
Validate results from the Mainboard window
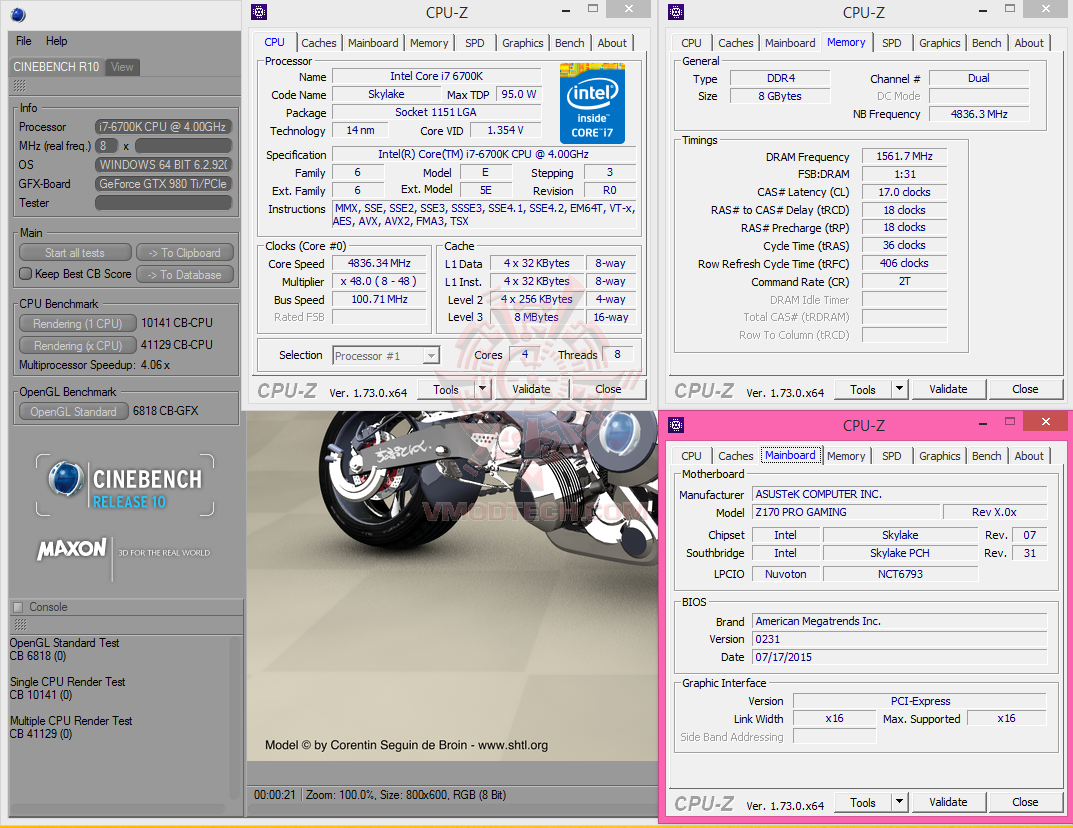coord(948,802)
